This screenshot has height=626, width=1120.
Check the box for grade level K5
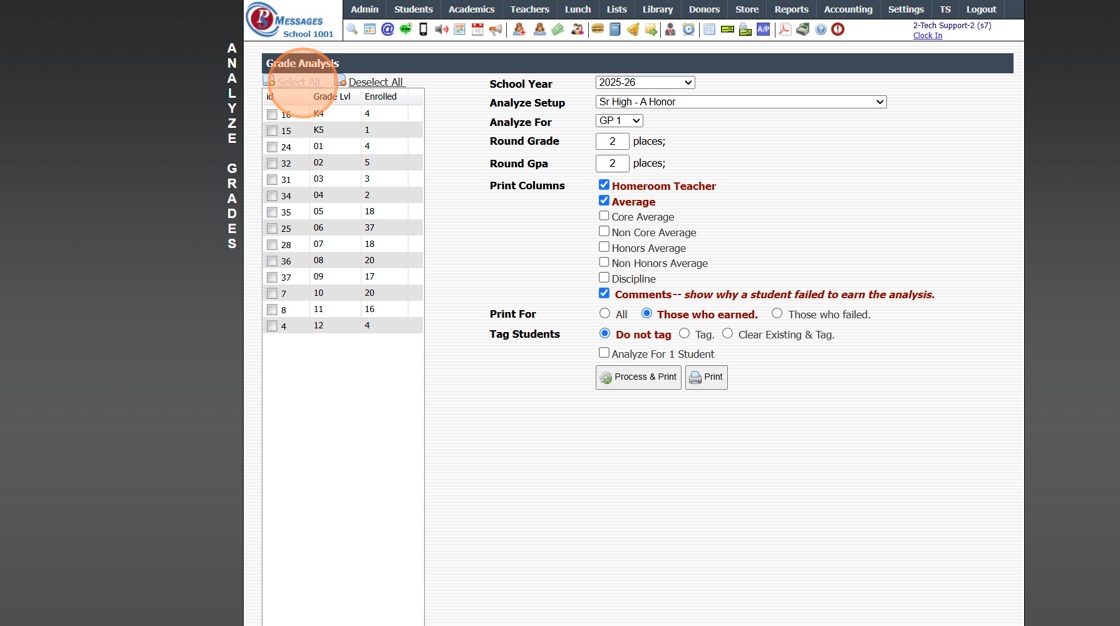(x=272, y=131)
